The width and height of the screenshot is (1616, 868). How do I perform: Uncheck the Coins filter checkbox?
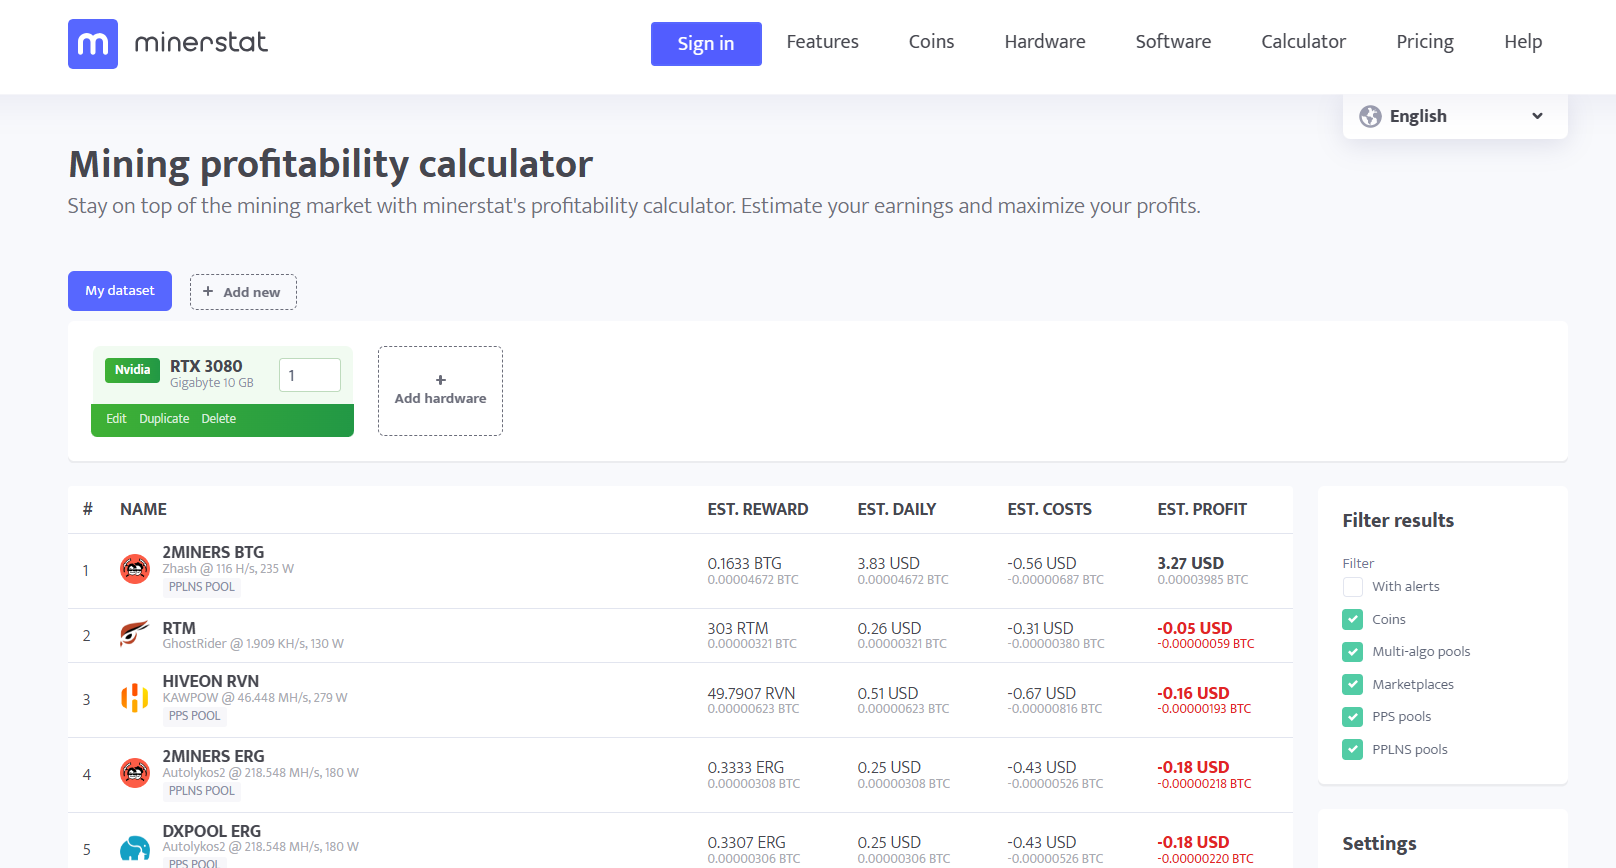1353,619
